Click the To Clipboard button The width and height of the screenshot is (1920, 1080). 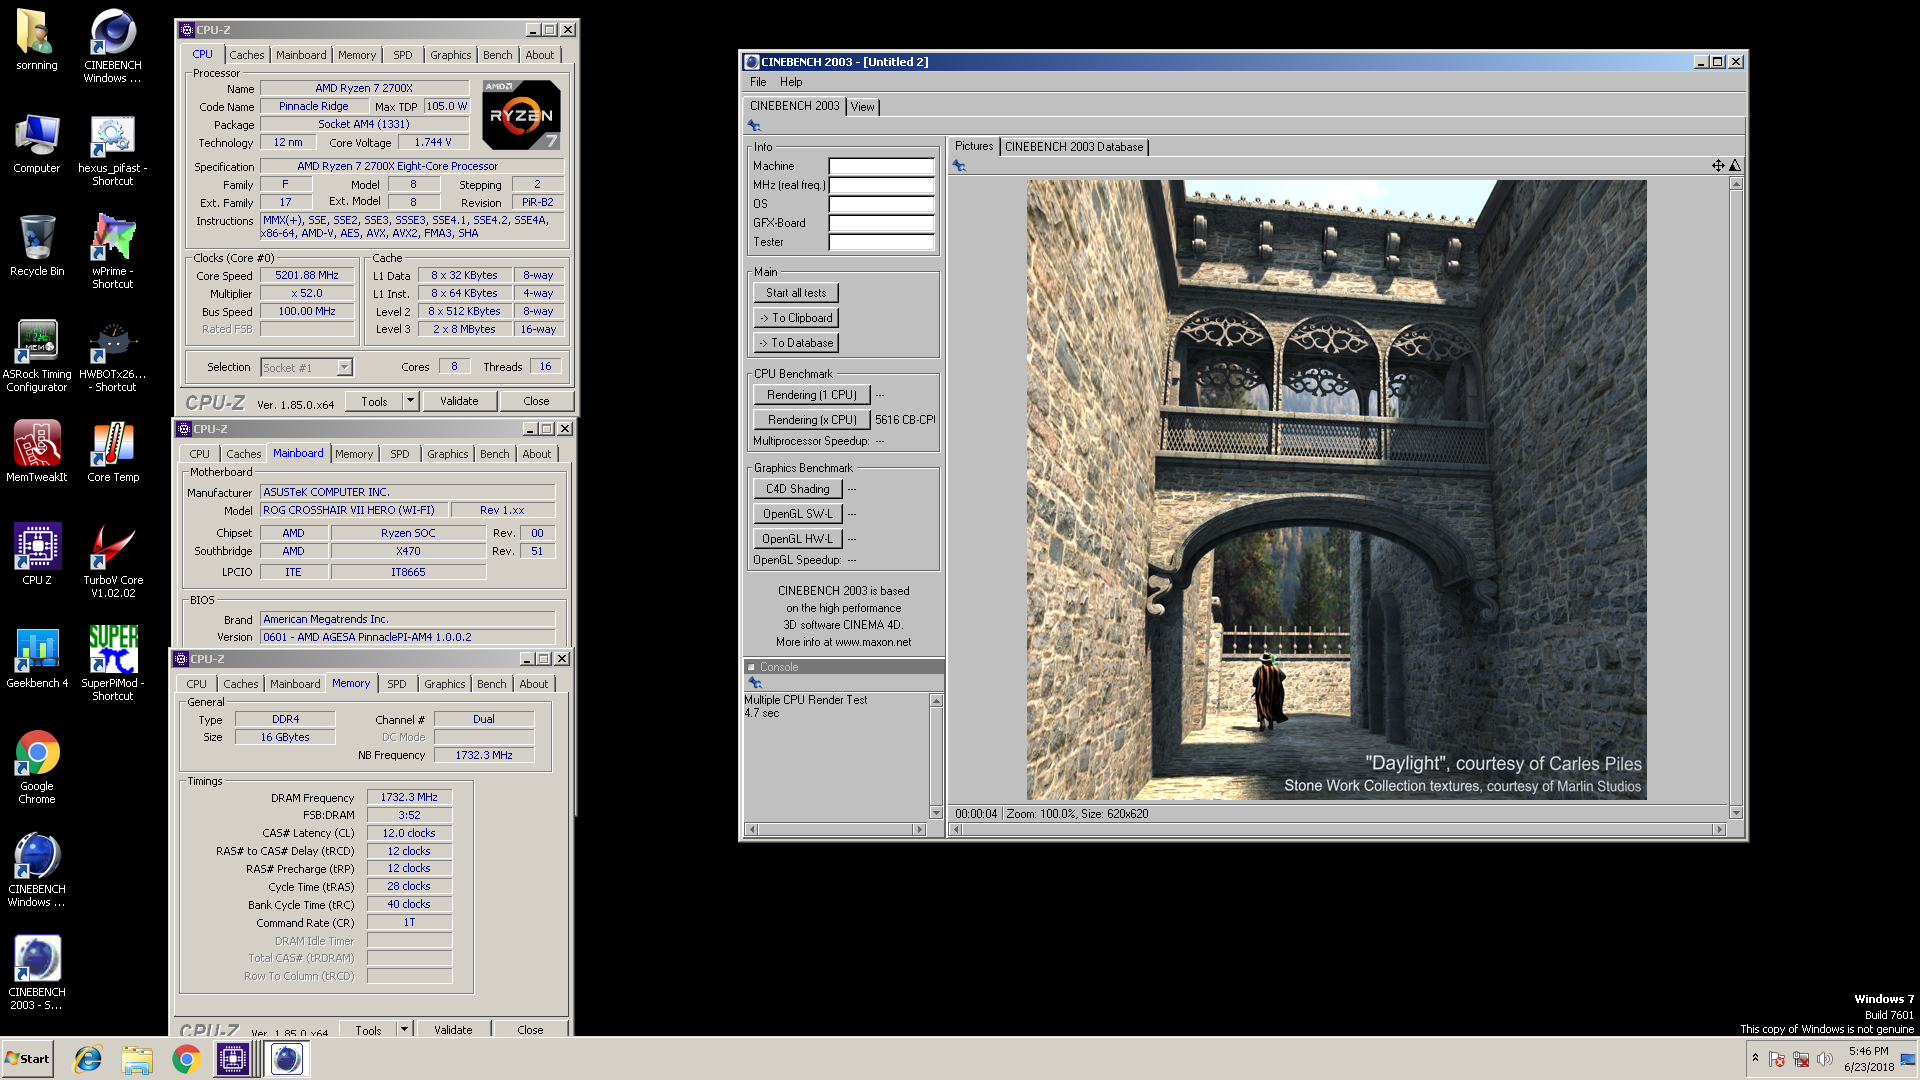(796, 318)
